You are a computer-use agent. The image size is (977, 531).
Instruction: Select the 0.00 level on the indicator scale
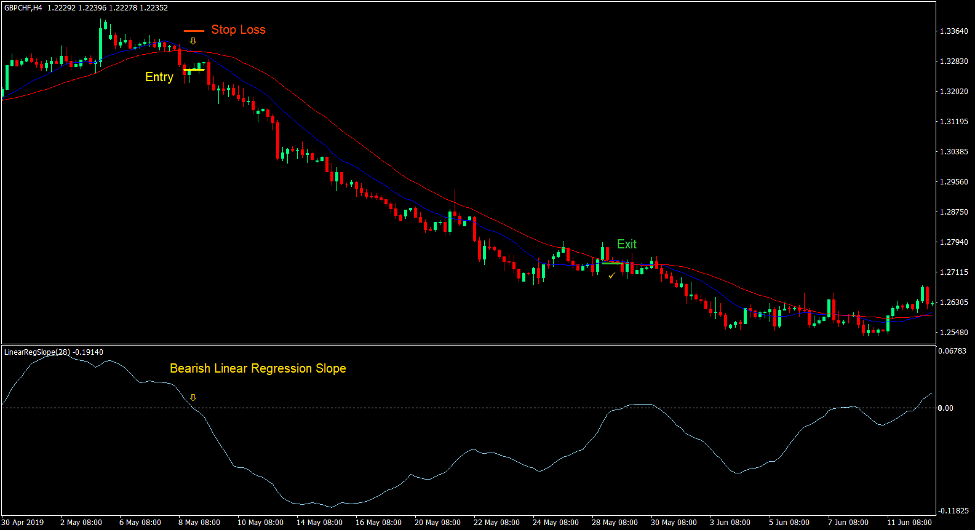pyautogui.click(x=945, y=408)
